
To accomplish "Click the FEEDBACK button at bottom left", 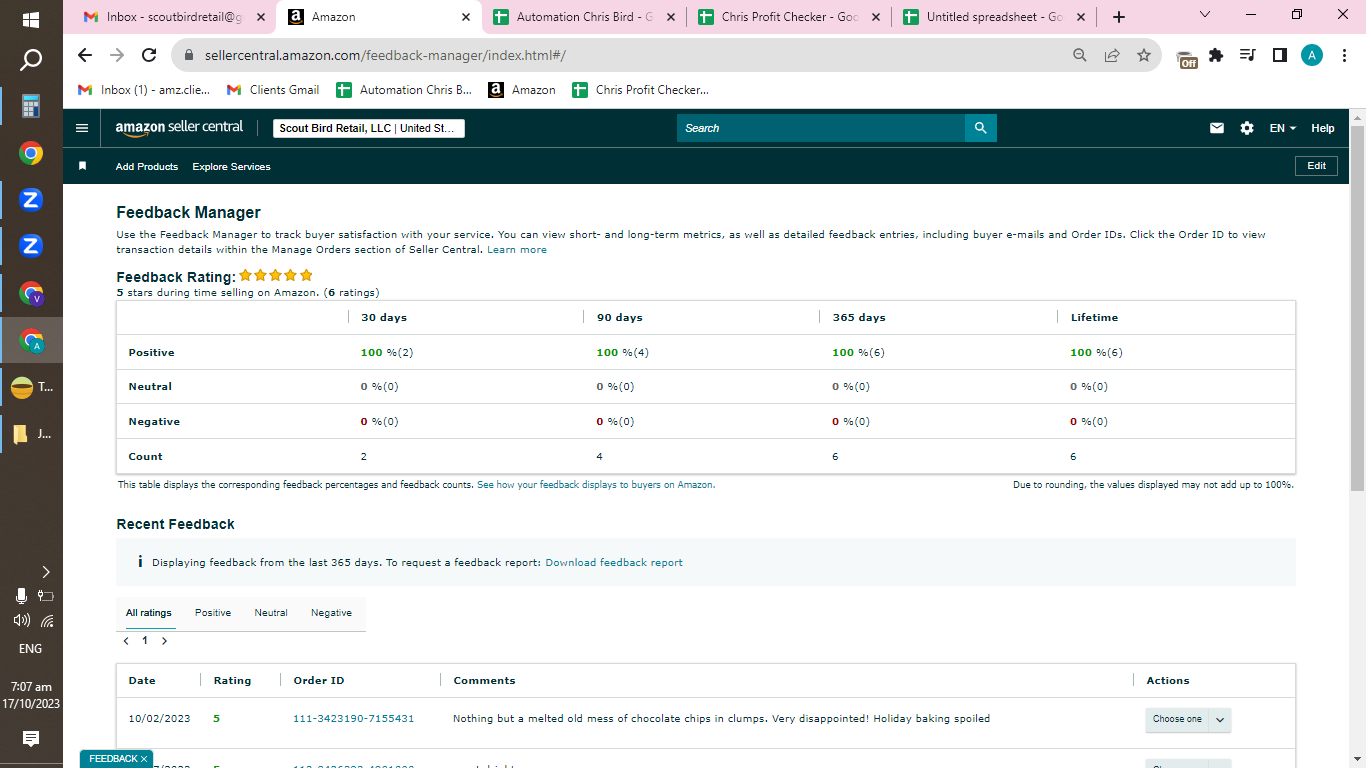I will [117, 759].
